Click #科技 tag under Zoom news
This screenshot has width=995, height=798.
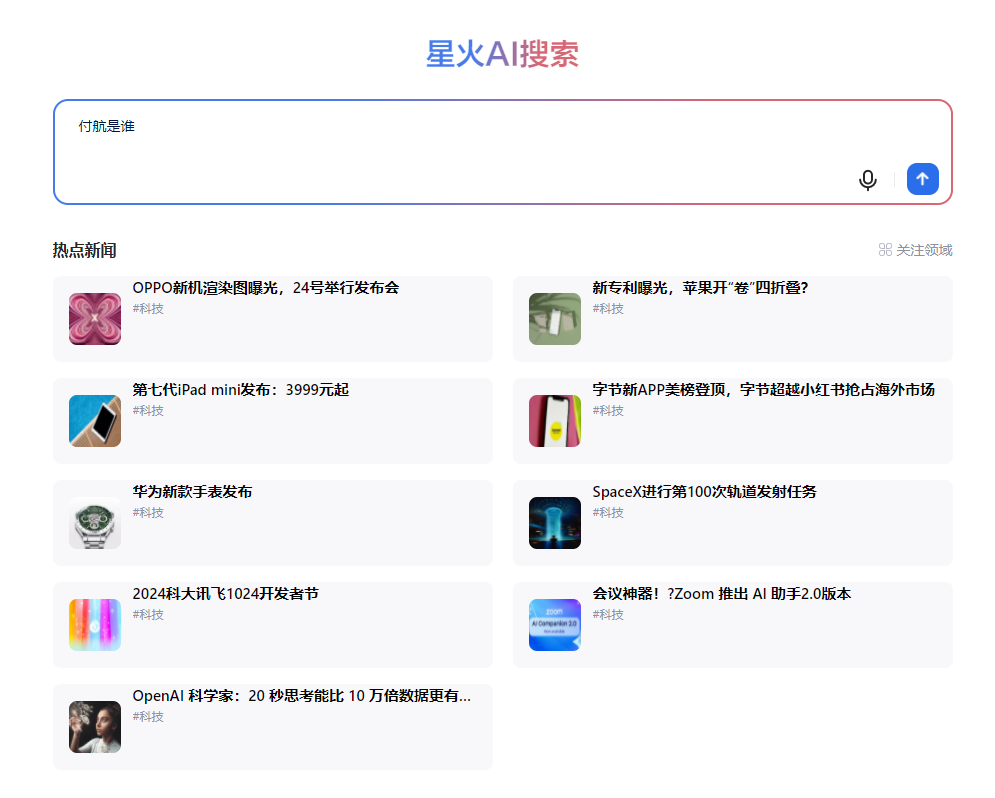pyautogui.click(x=608, y=615)
